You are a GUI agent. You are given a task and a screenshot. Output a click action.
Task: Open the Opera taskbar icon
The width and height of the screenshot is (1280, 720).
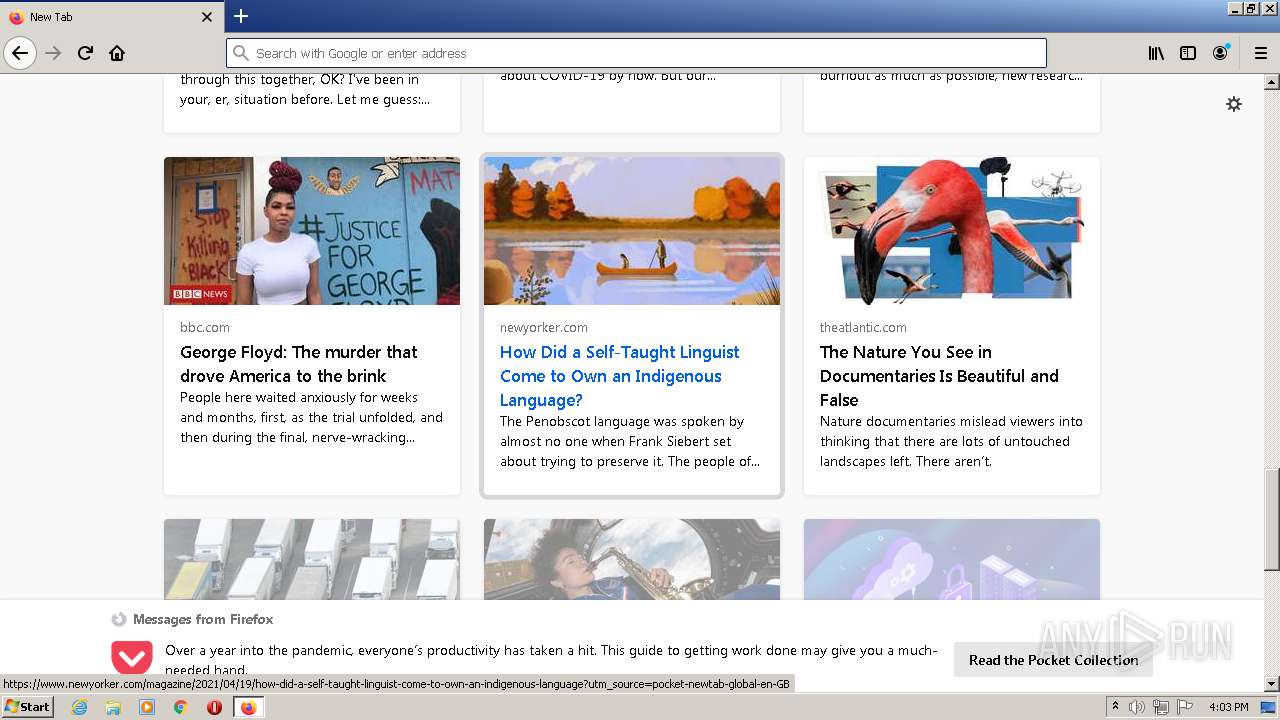pyautogui.click(x=214, y=707)
